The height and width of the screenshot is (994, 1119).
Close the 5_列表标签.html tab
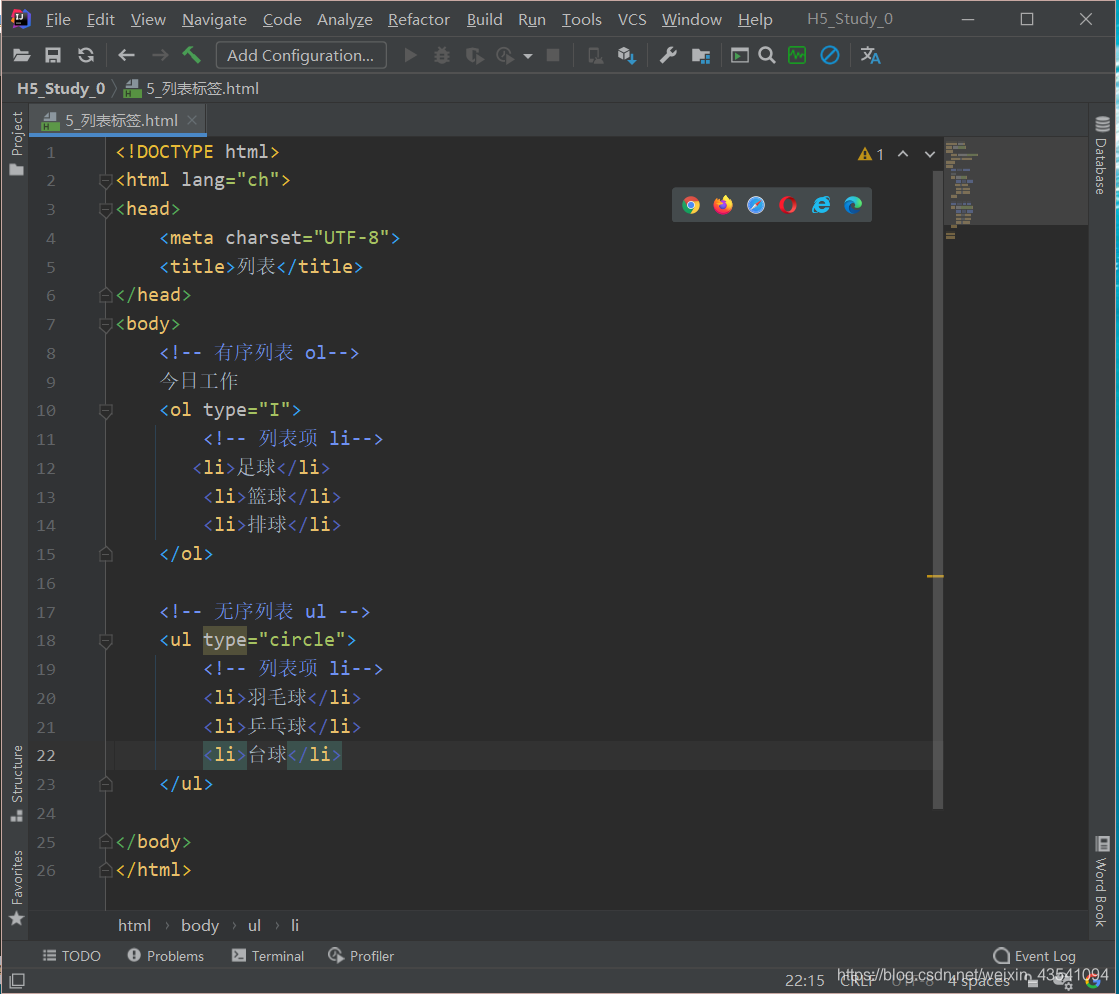coord(192,120)
